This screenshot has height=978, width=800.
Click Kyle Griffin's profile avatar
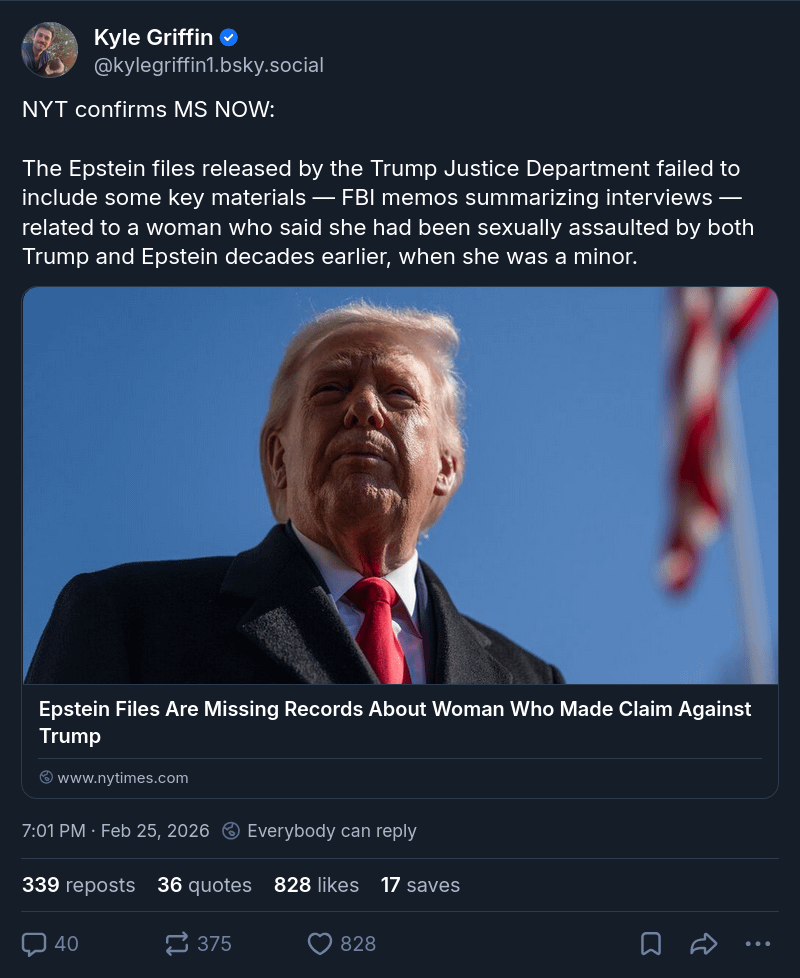[x=50, y=50]
